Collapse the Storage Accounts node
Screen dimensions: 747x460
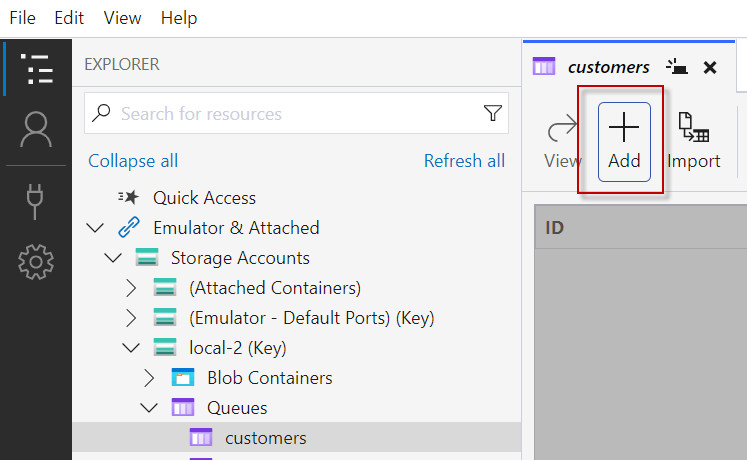point(113,258)
